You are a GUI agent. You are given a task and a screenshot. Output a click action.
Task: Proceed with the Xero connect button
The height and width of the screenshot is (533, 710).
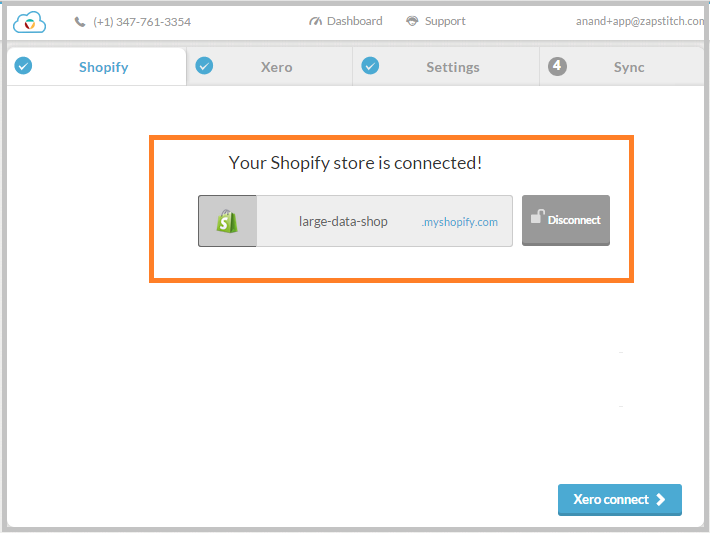pos(619,499)
